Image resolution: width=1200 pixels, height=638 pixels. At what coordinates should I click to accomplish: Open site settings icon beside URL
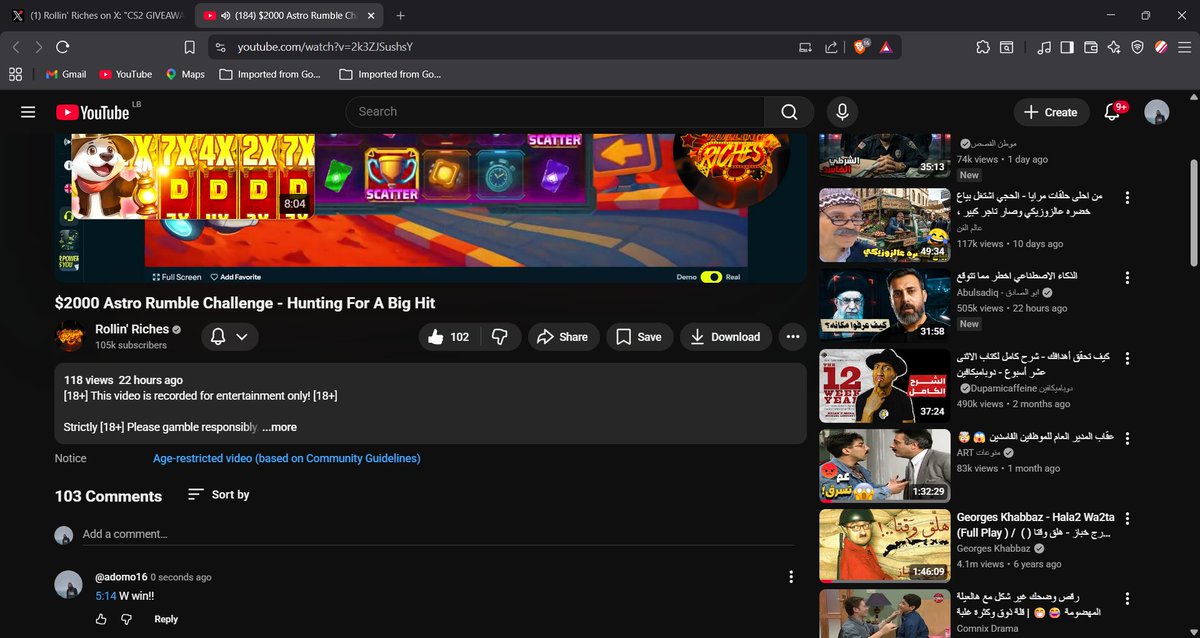[x=221, y=47]
